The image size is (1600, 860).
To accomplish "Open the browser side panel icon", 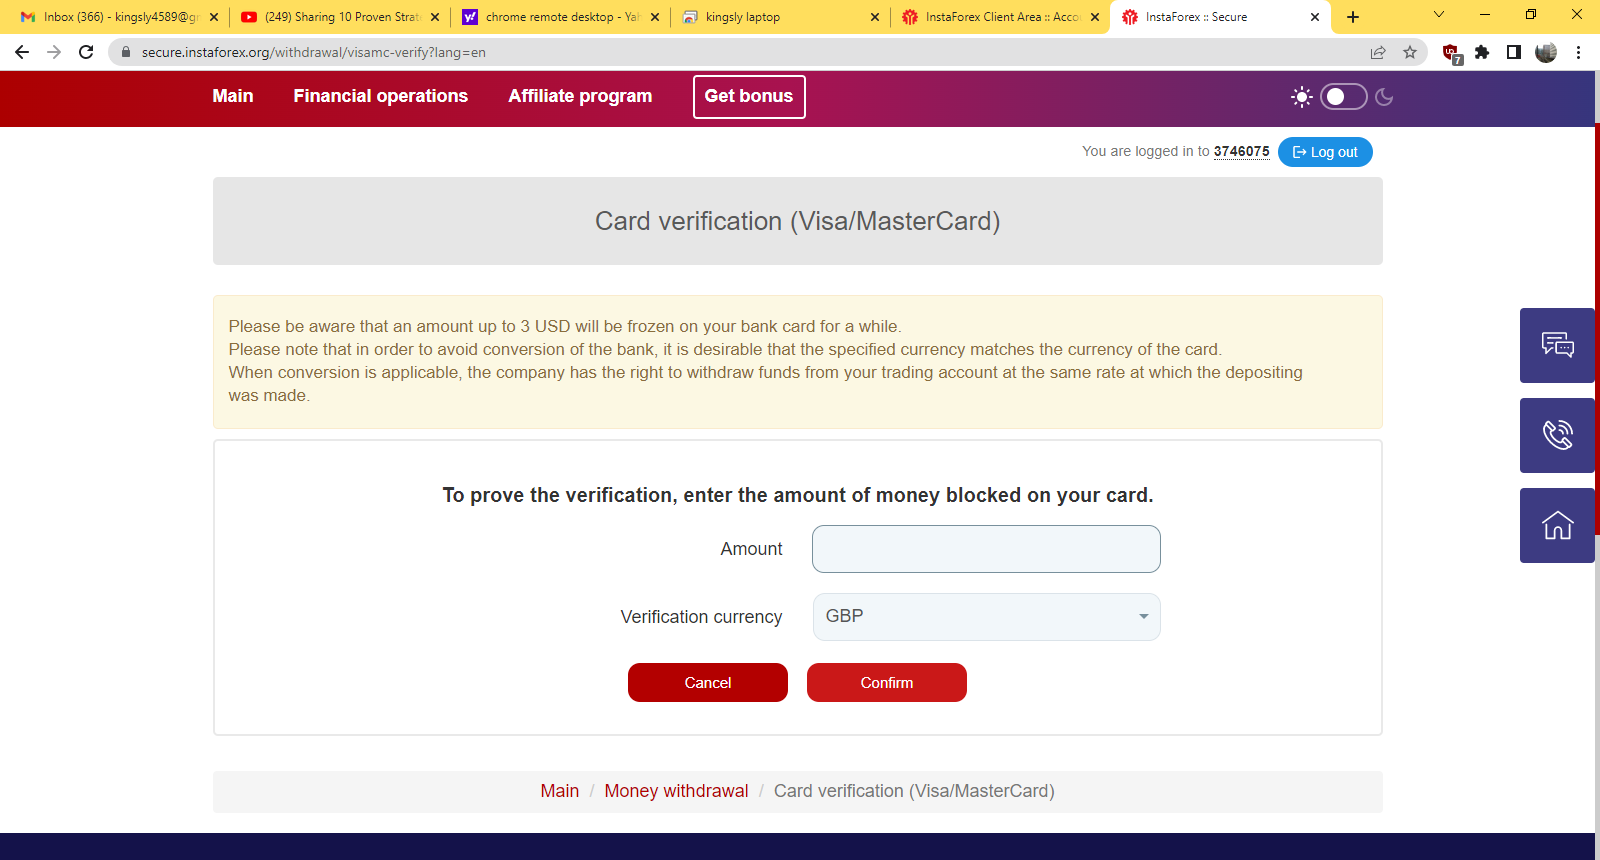I will [x=1514, y=52].
